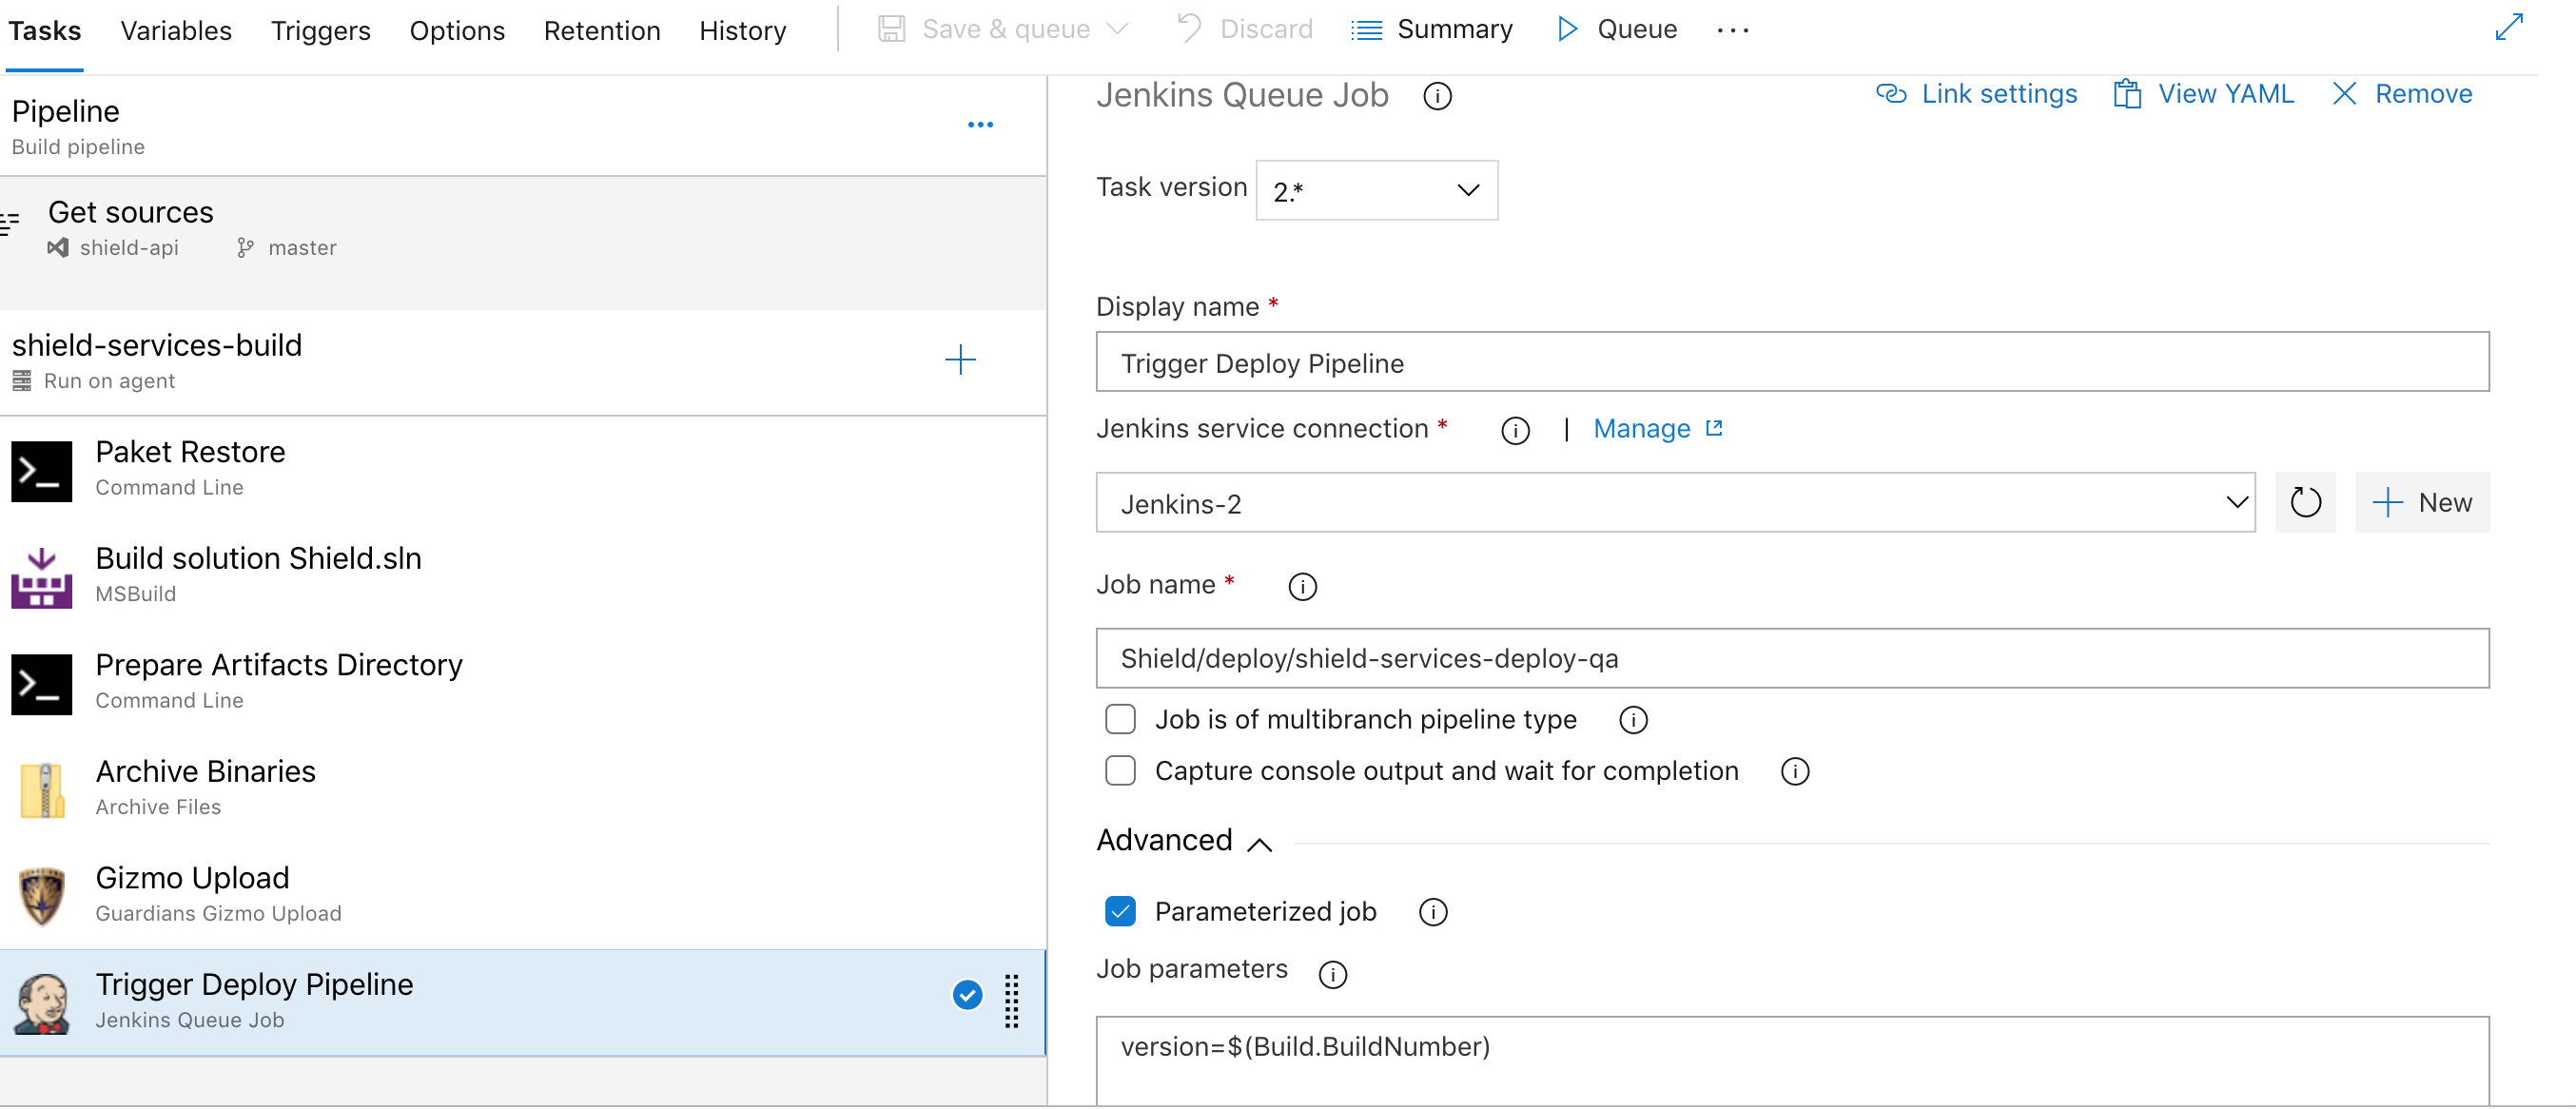Select the Gizmo Upload guardians icon
Screen dimensions: 2576x1109
[41, 894]
